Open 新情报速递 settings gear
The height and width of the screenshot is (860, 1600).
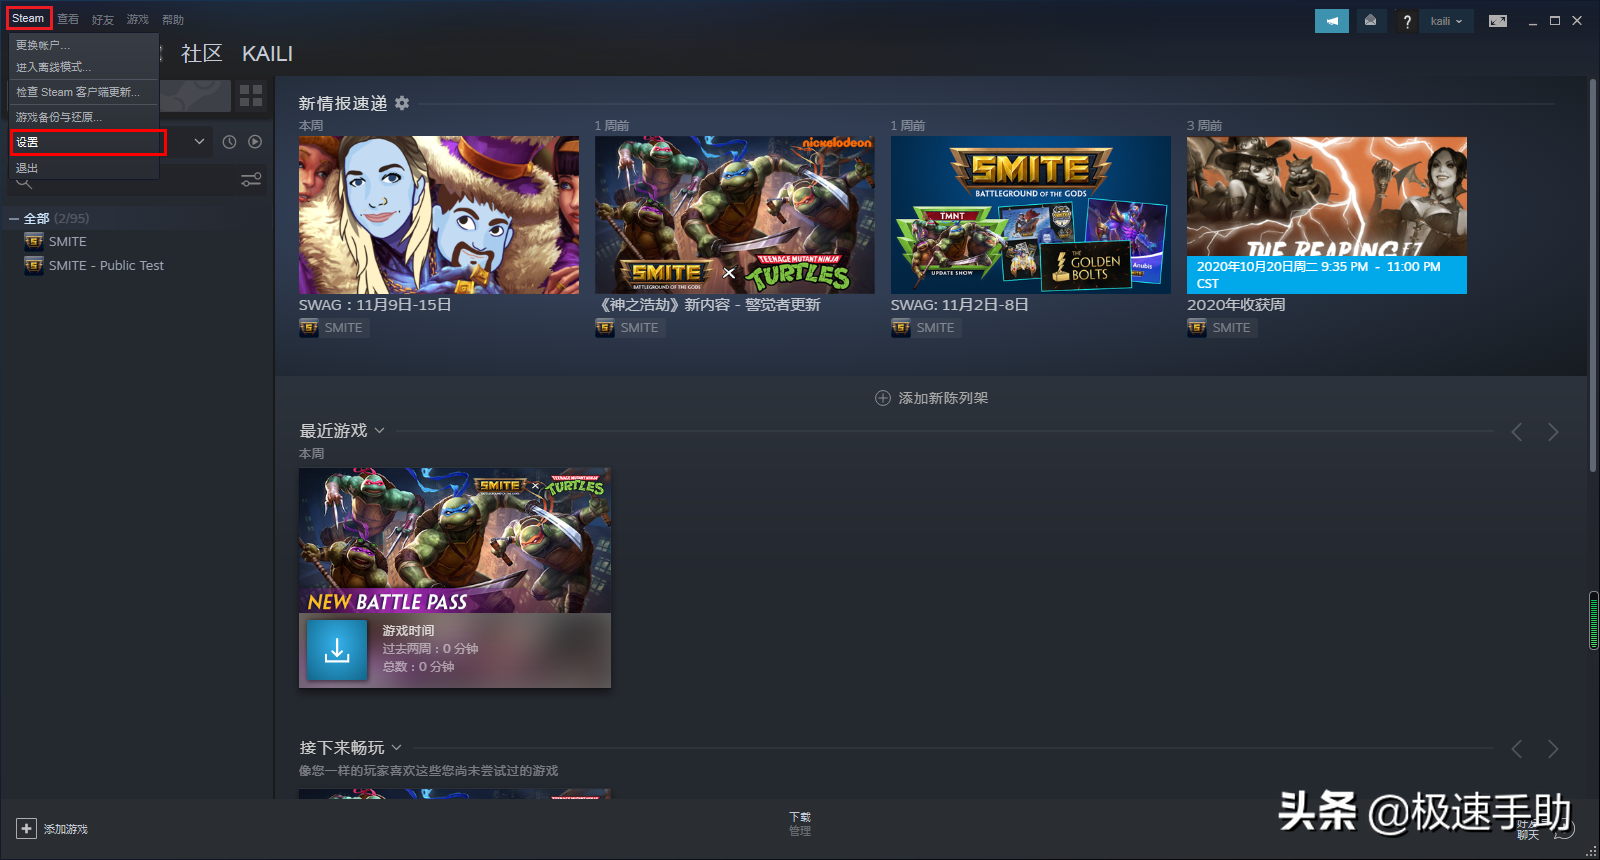402,103
